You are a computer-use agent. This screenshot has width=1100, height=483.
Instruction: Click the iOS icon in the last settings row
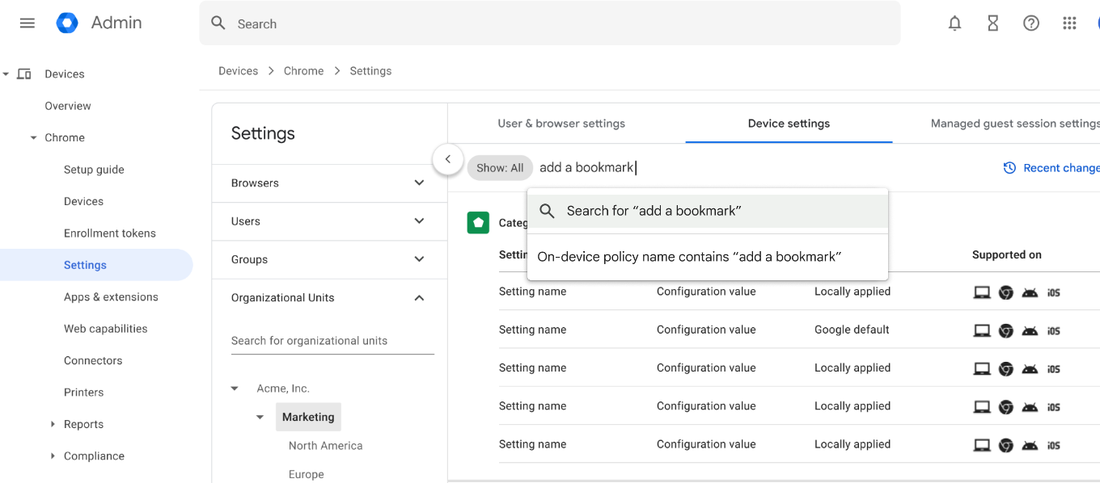[1054, 444]
